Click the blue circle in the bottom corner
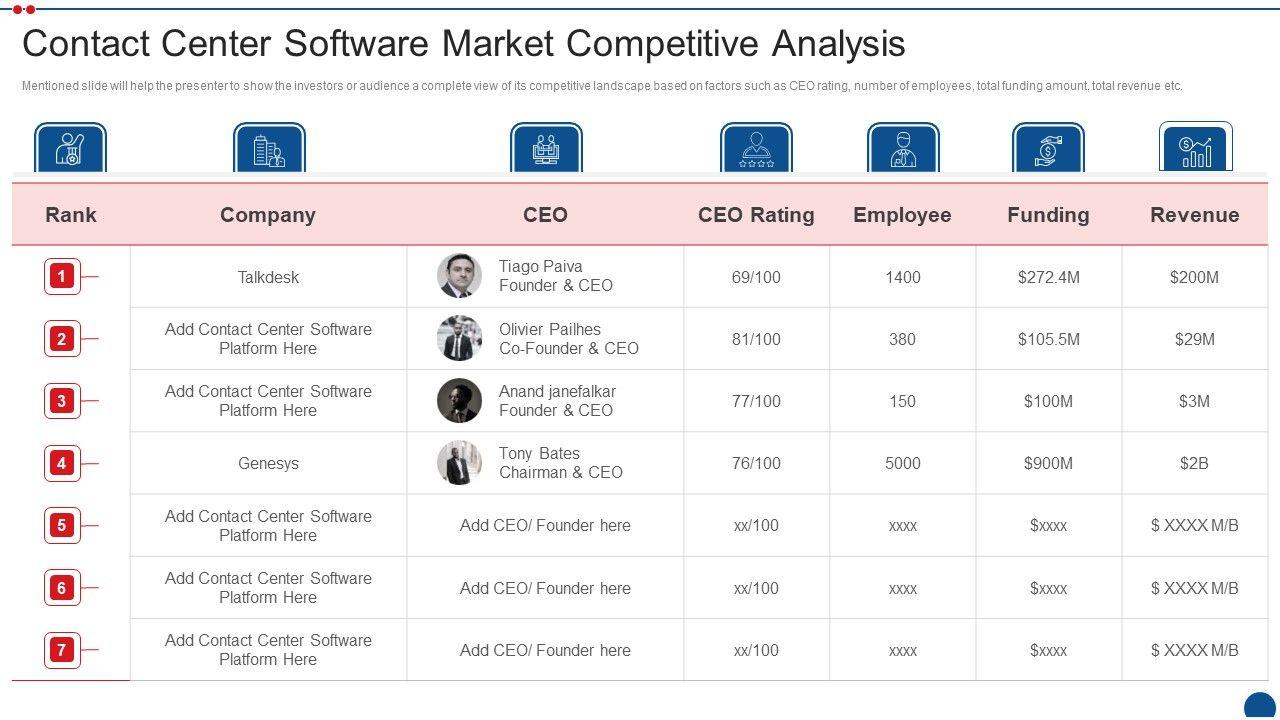Image resolution: width=1280 pixels, height=720 pixels. 1260,706
